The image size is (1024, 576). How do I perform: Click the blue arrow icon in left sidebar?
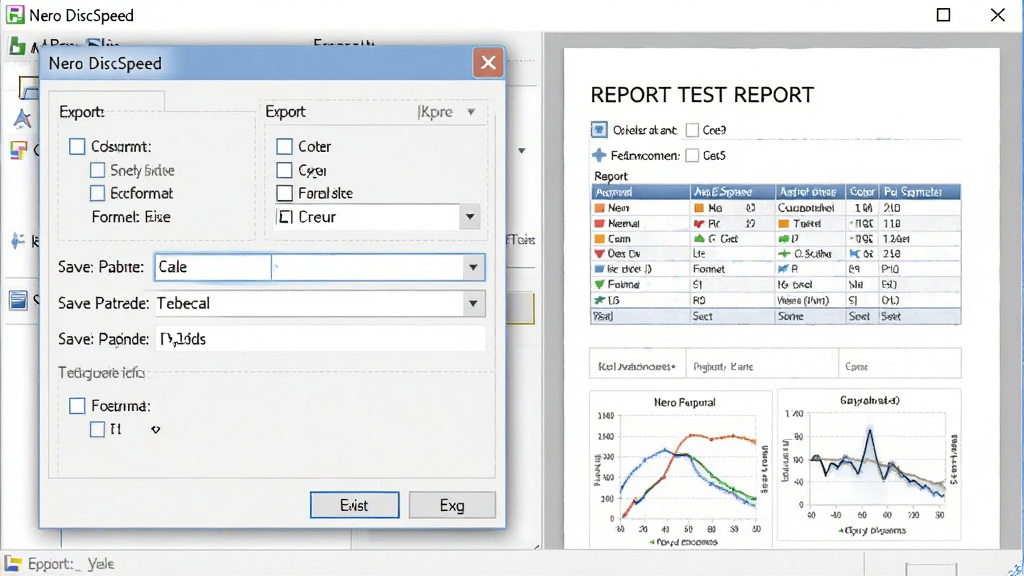18,240
